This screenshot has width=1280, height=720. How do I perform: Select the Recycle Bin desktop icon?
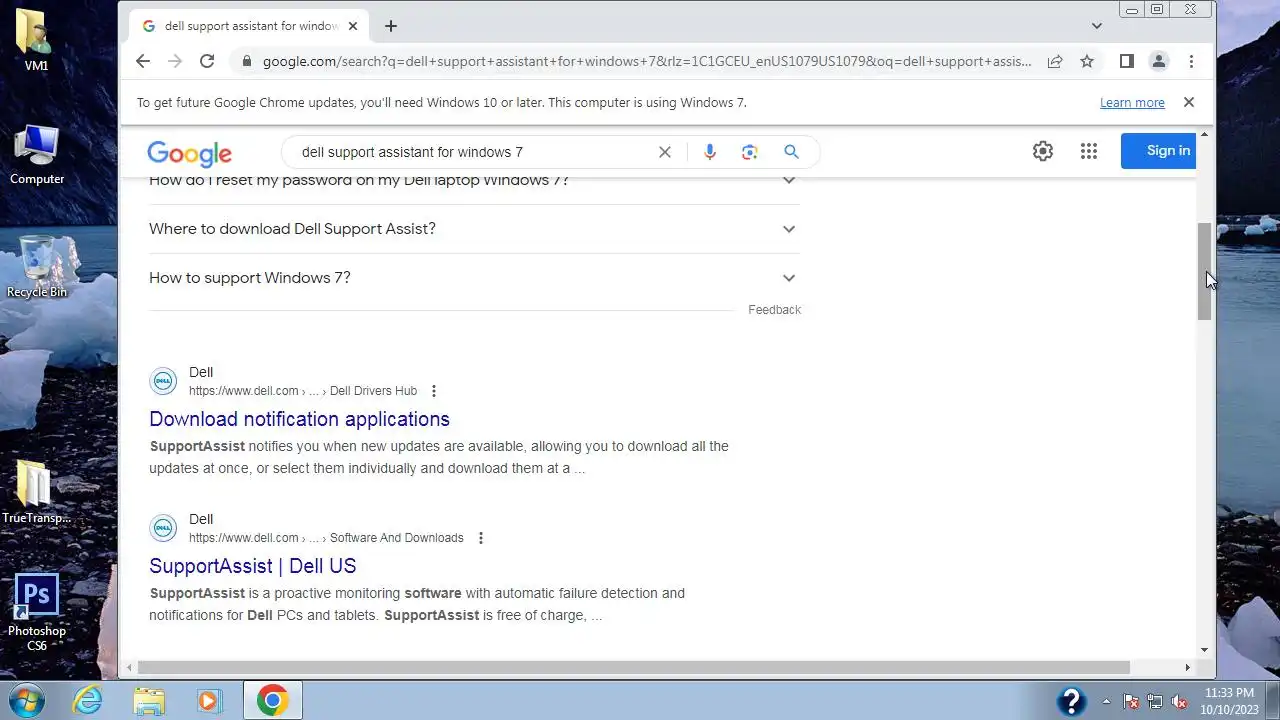37,266
